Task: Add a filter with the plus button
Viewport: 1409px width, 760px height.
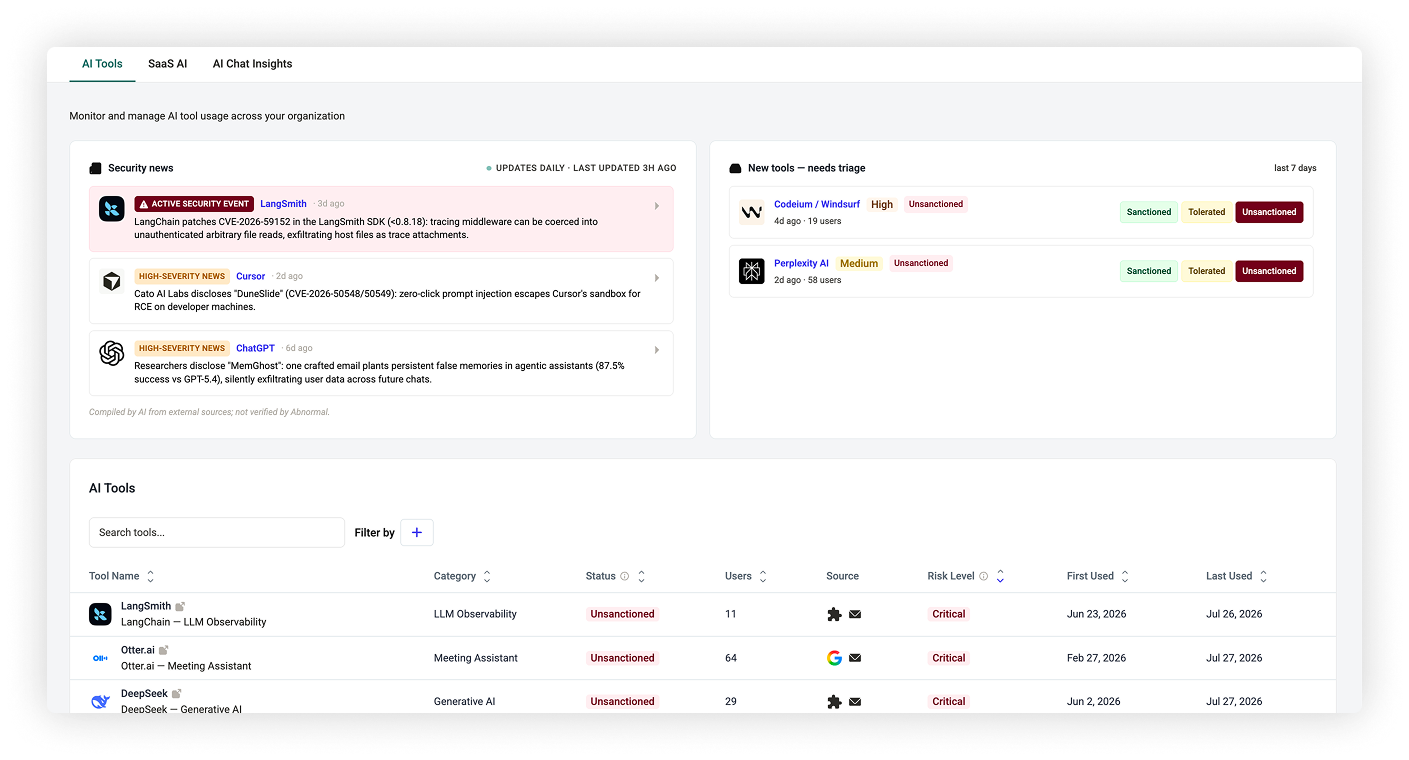Action: [417, 533]
